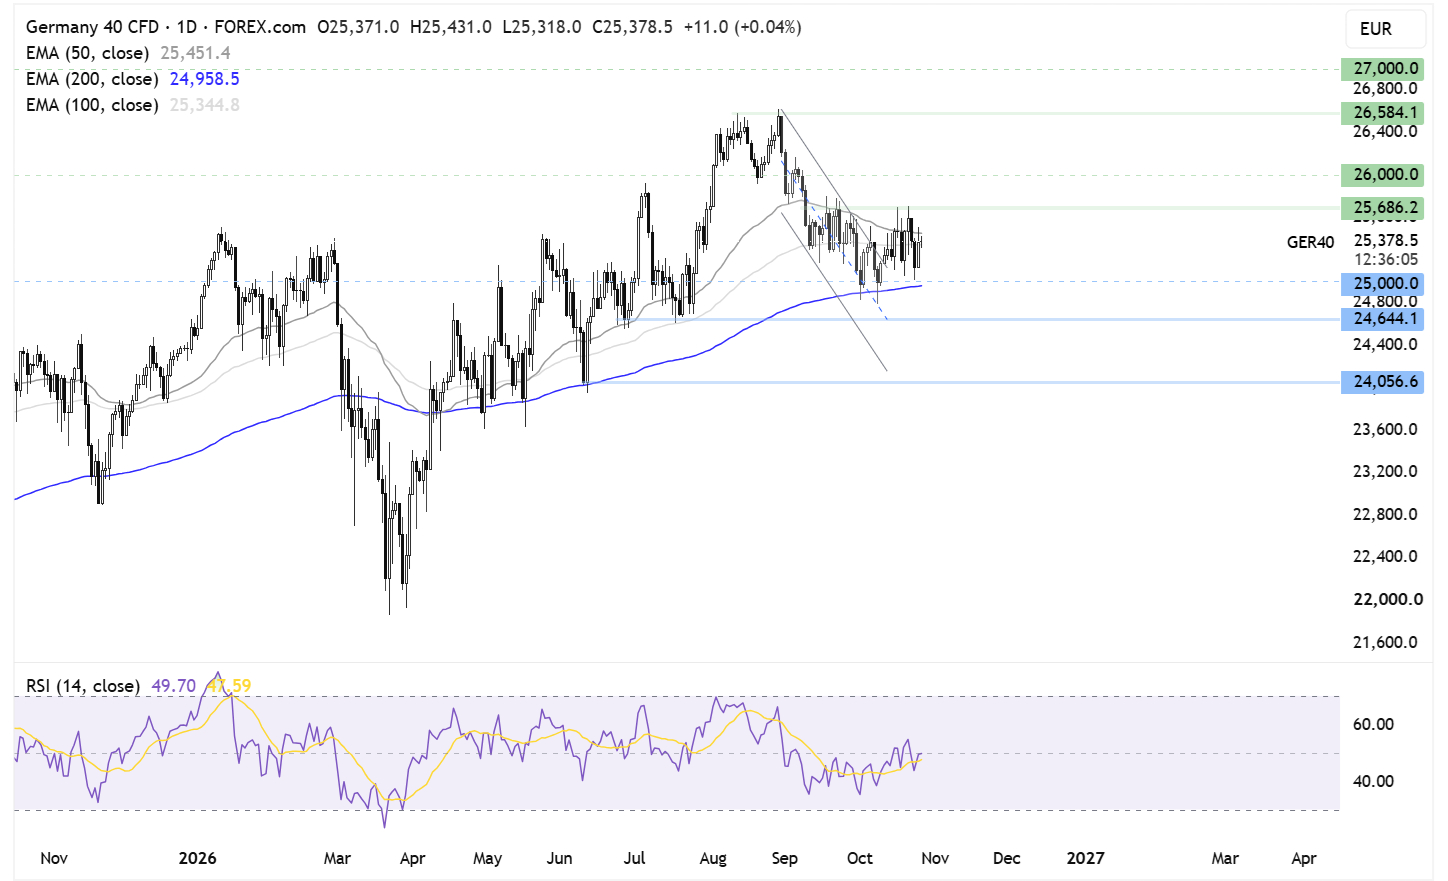Open the EUR currency selector

pos(1385,29)
